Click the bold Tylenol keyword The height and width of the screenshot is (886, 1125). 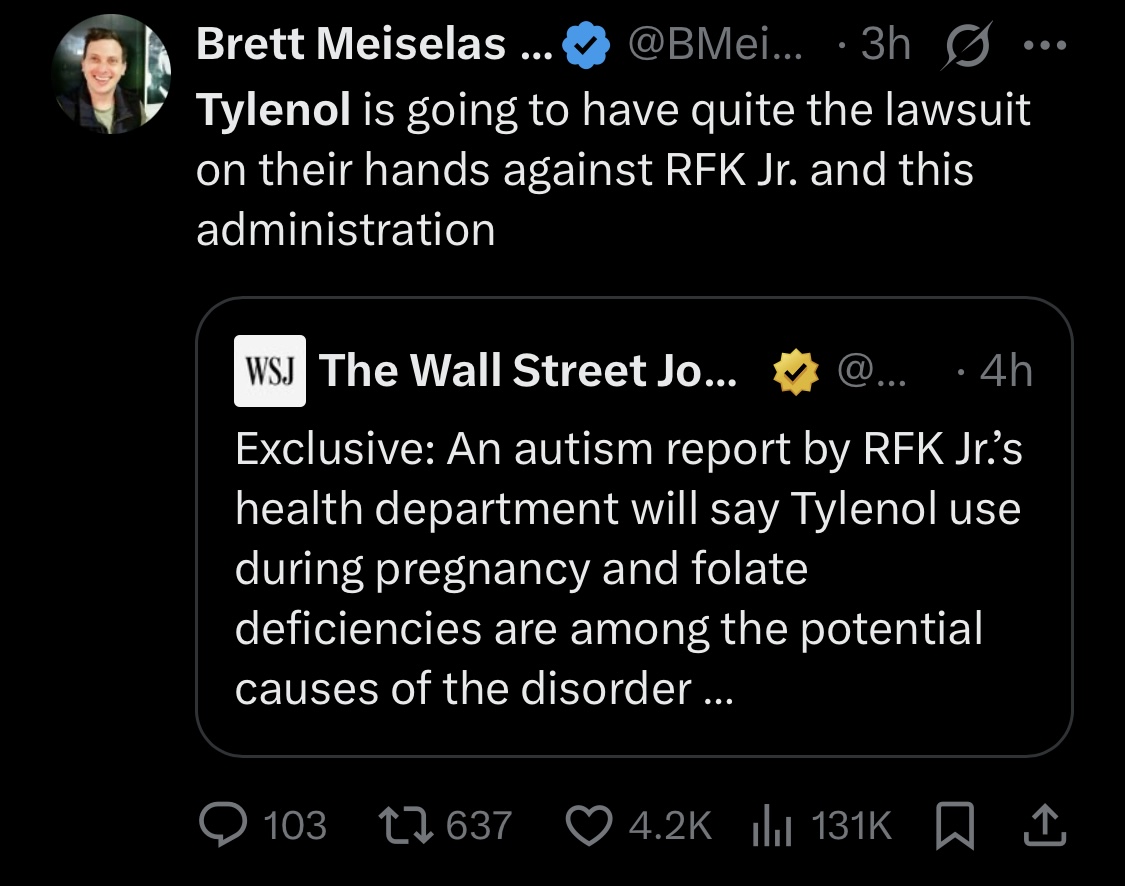pyautogui.click(x=272, y=110)
